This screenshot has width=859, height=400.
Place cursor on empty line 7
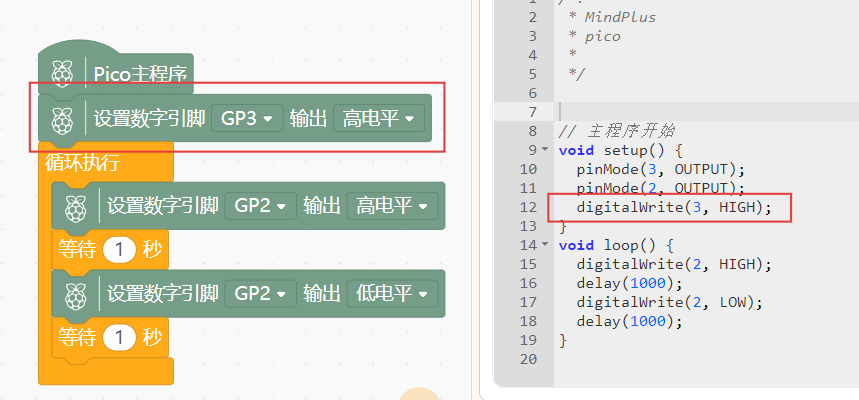tap(706, 112)
